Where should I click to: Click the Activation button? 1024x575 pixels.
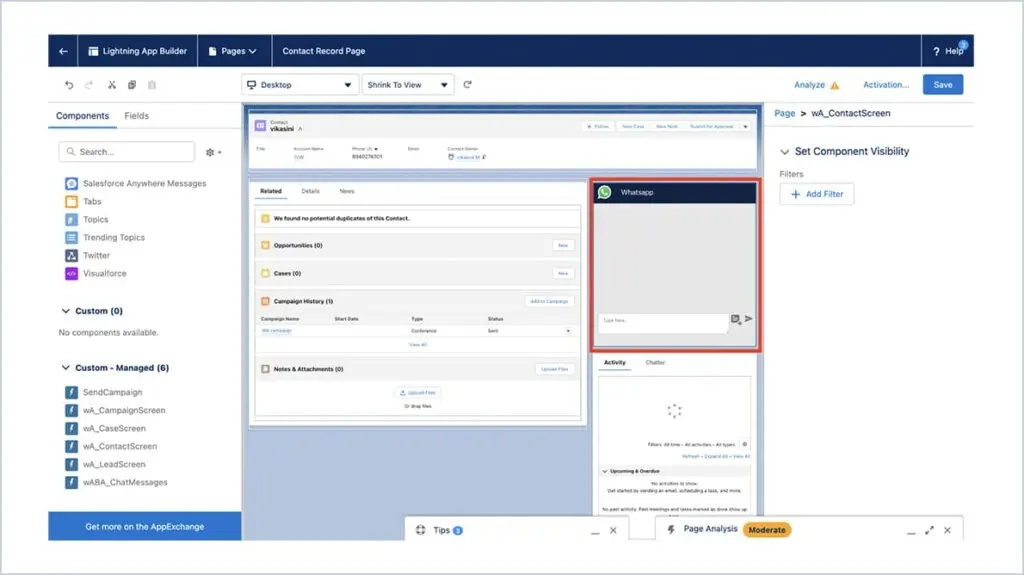click(x=886, y=85)
